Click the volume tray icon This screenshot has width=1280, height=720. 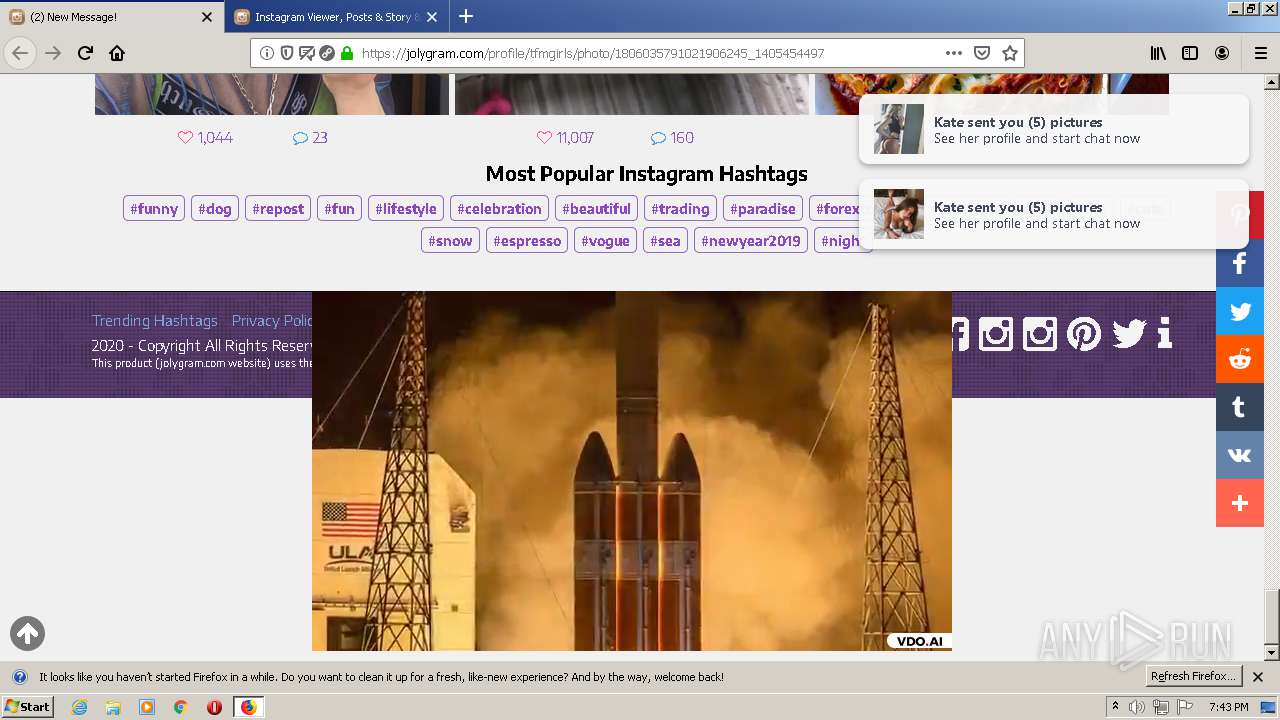coord(1137,707)
